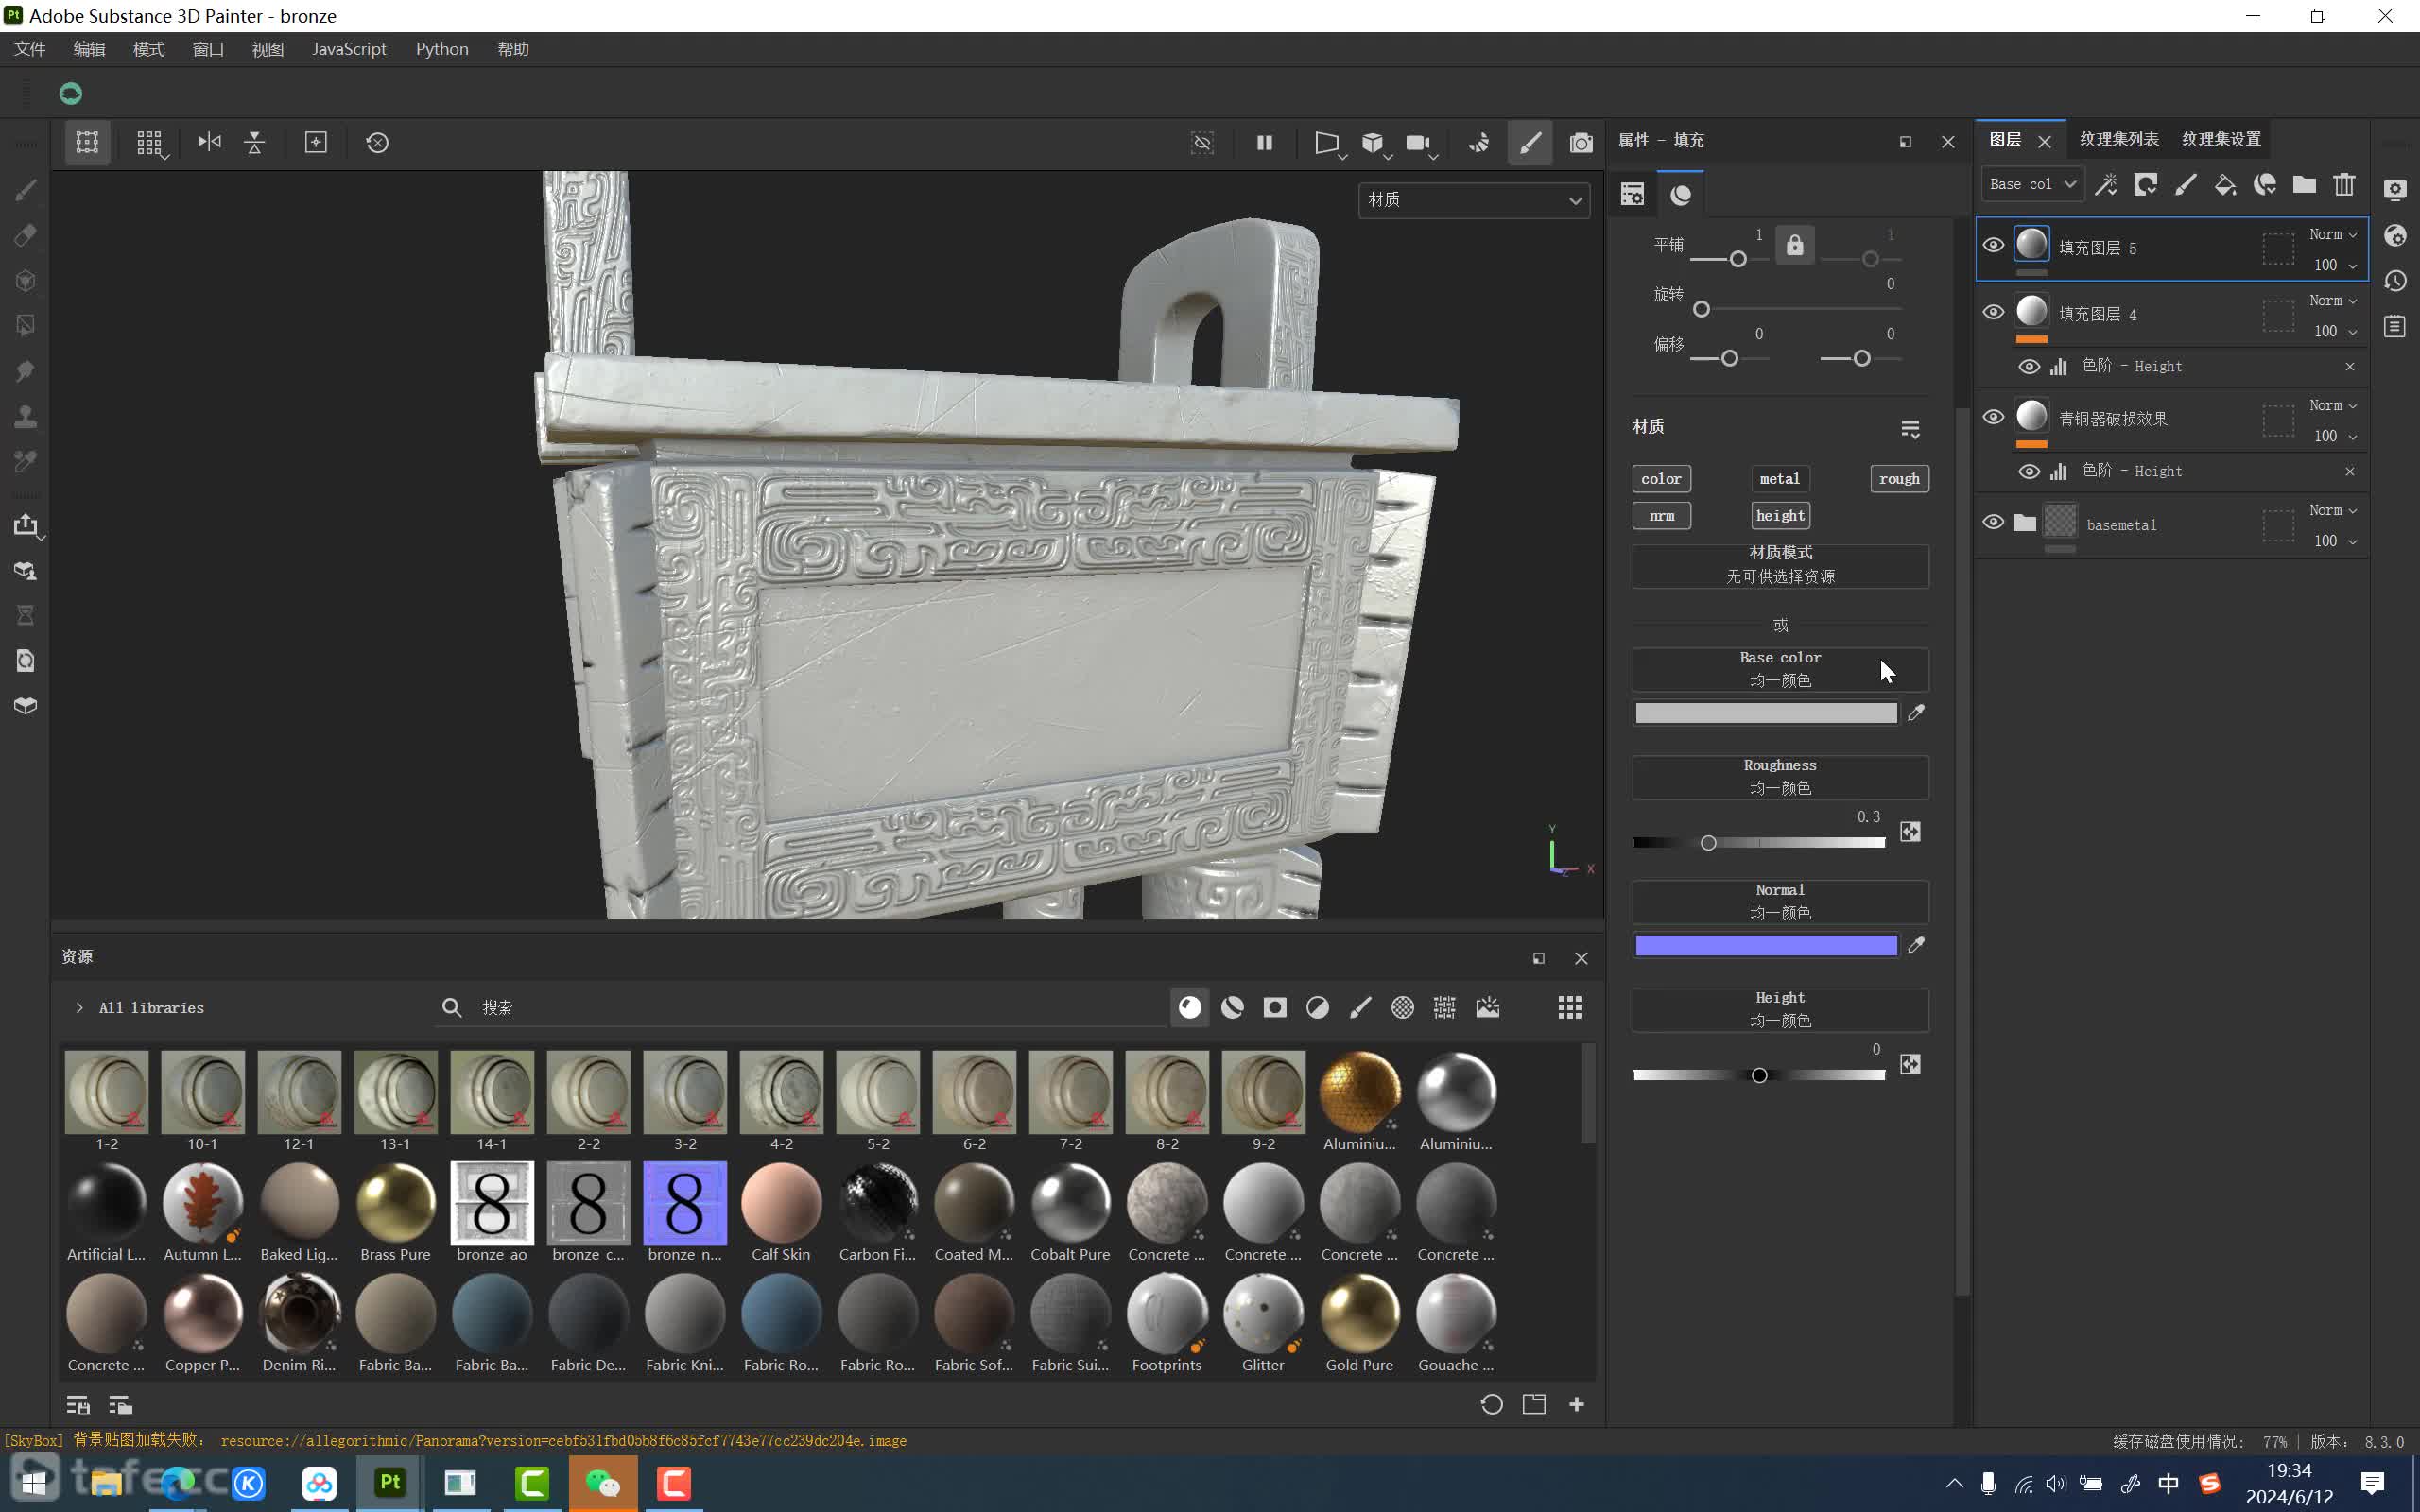2420x1512 pixels.
Task: Switch to 纹理集设置 tab
Action: pos(2221,139)
